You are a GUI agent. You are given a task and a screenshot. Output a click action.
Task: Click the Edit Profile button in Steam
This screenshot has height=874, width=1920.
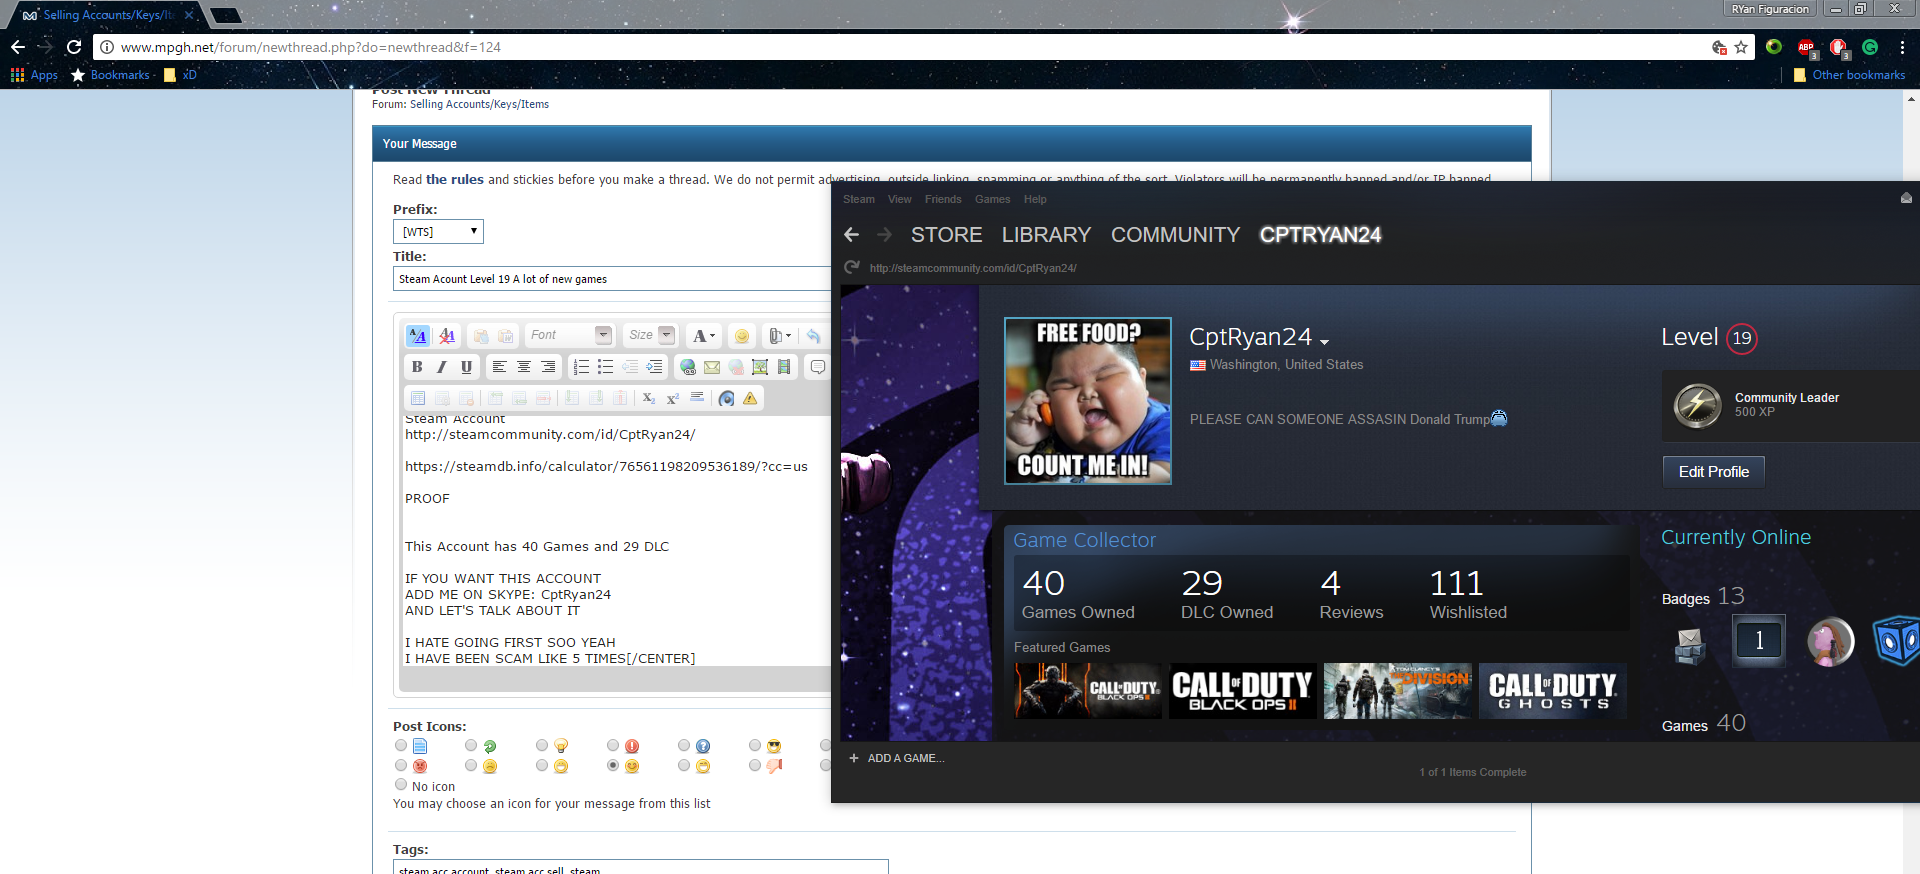click(1714, 472)
